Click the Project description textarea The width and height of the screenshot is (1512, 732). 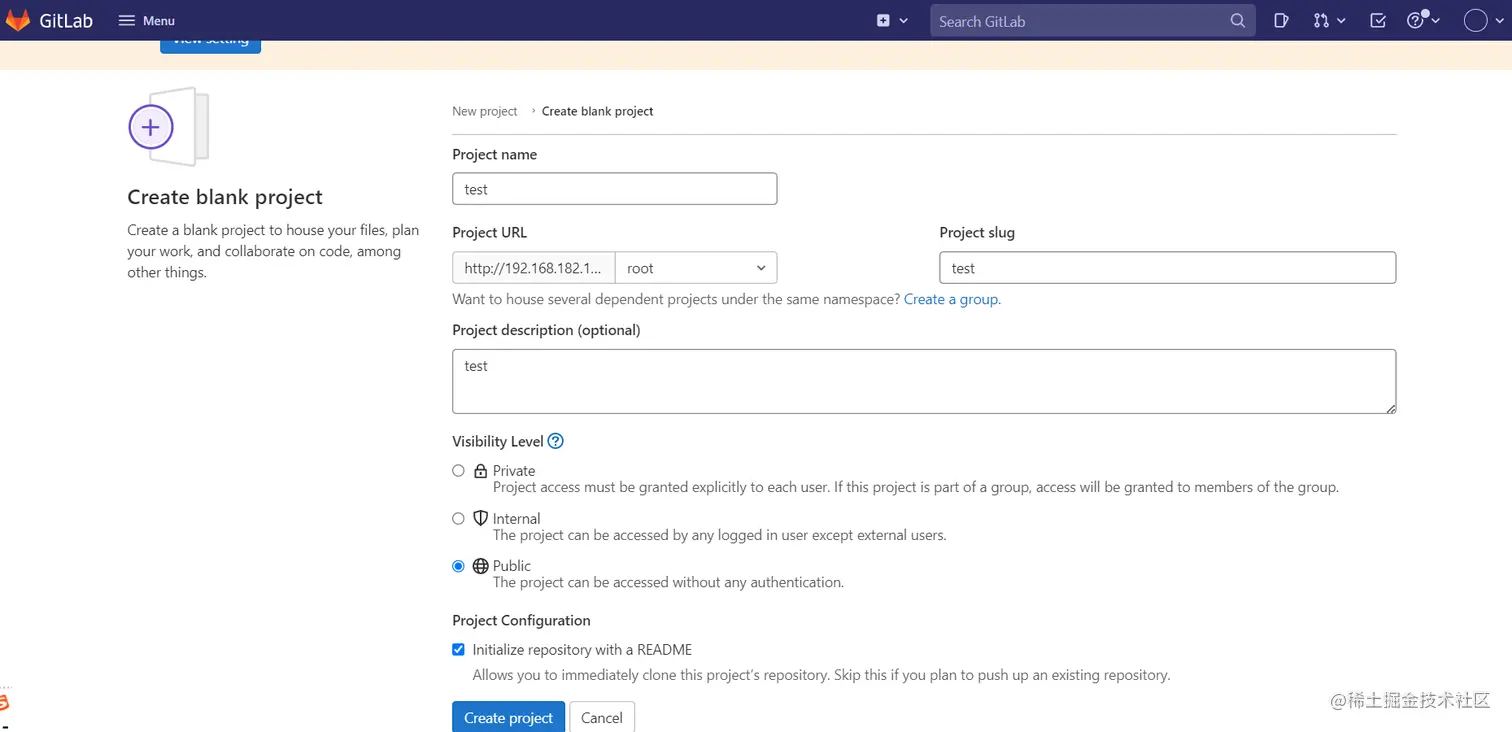pos(924,381)
